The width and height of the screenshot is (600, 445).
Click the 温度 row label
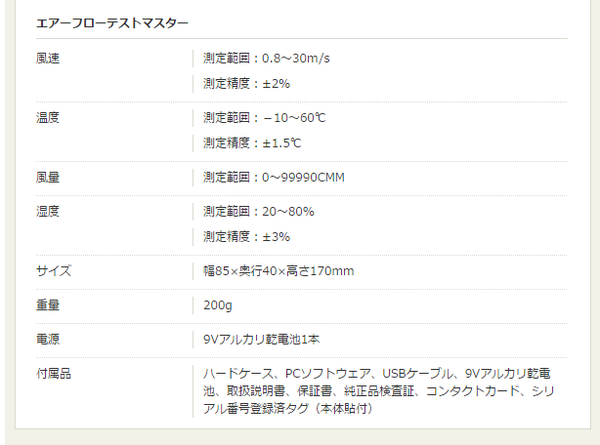click(47, 118)
